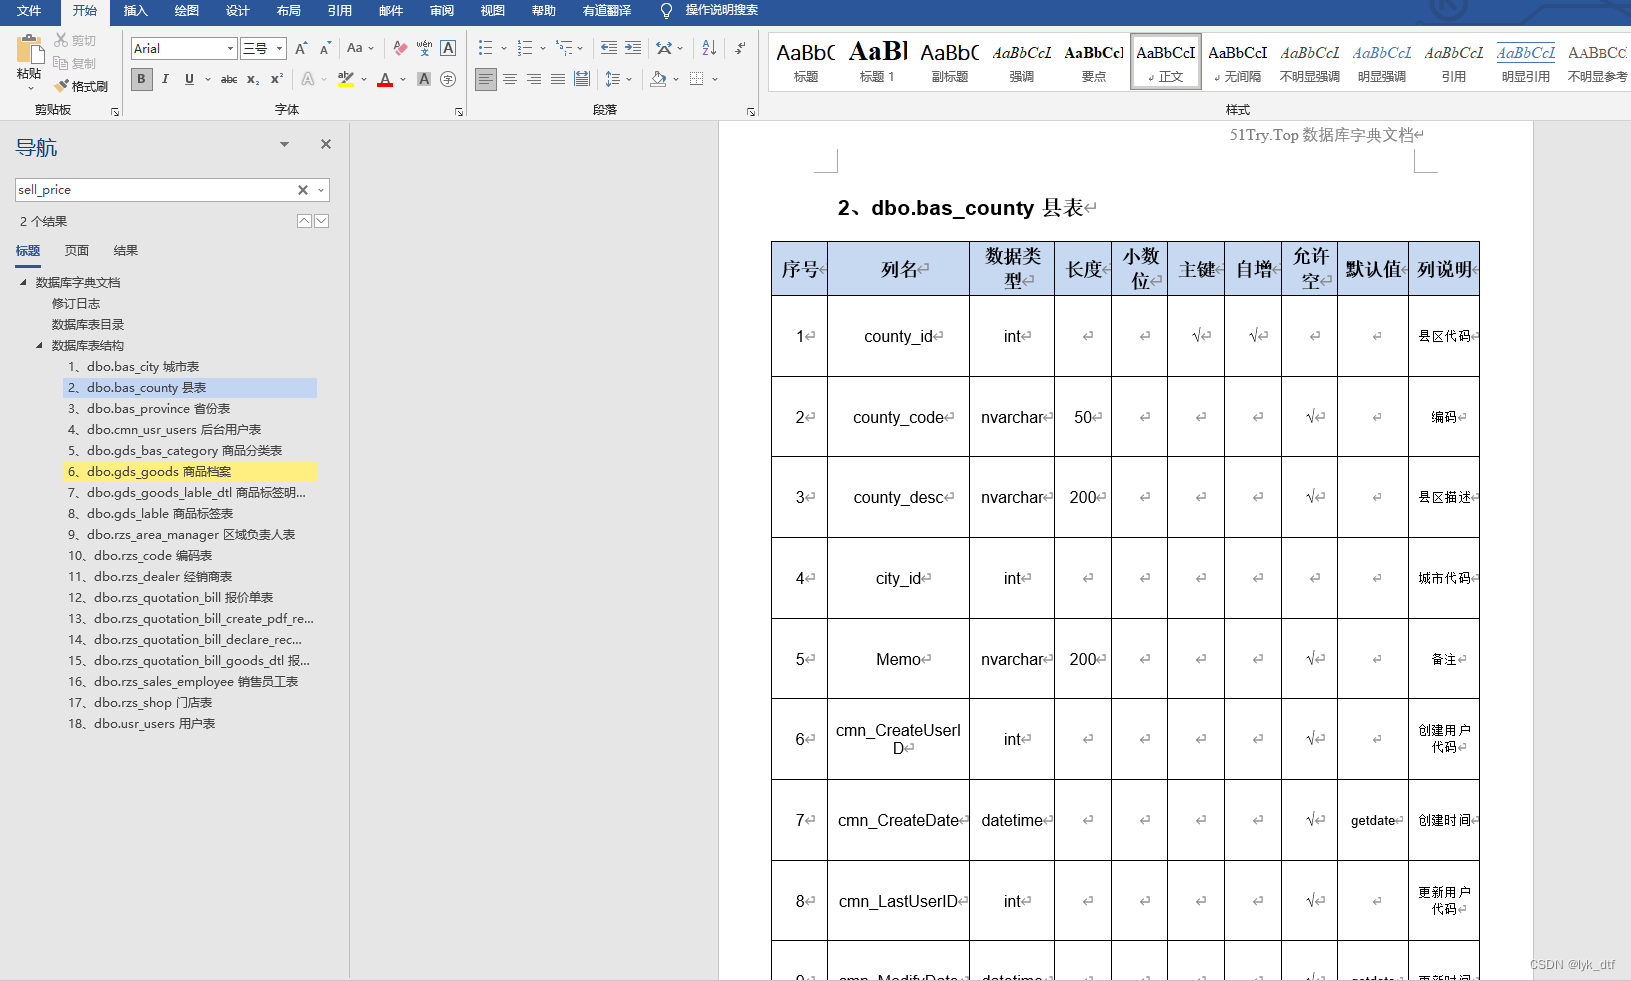Decrease paragraph indent

[609, 48]
